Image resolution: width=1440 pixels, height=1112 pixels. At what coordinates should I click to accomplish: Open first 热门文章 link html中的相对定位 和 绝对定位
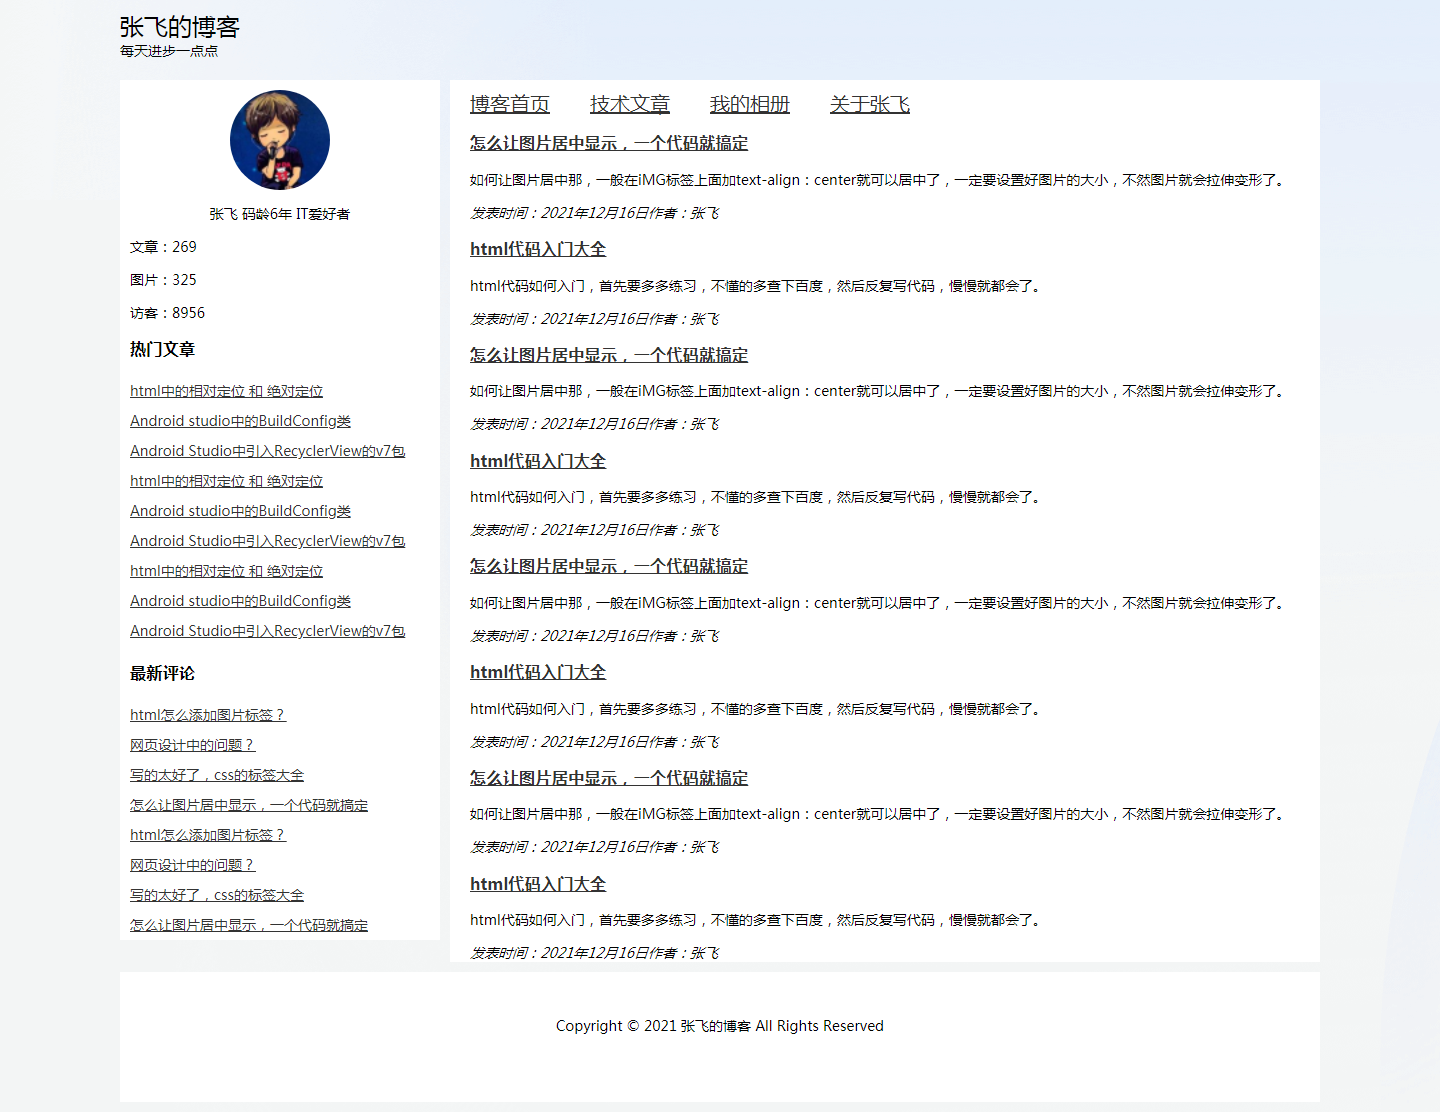click(226, 391)
